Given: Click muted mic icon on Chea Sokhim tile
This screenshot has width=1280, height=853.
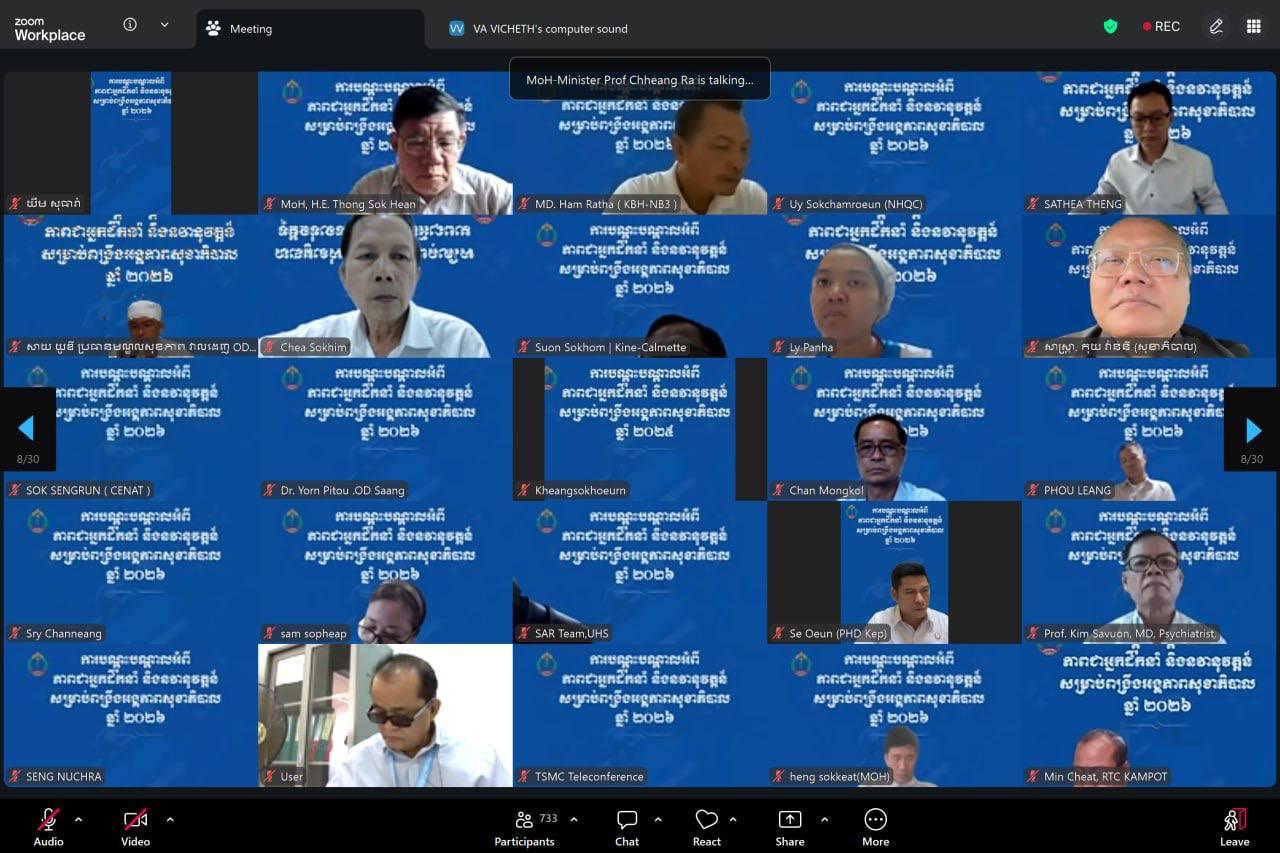Looking at the screenshot, I should click(270, 347).
